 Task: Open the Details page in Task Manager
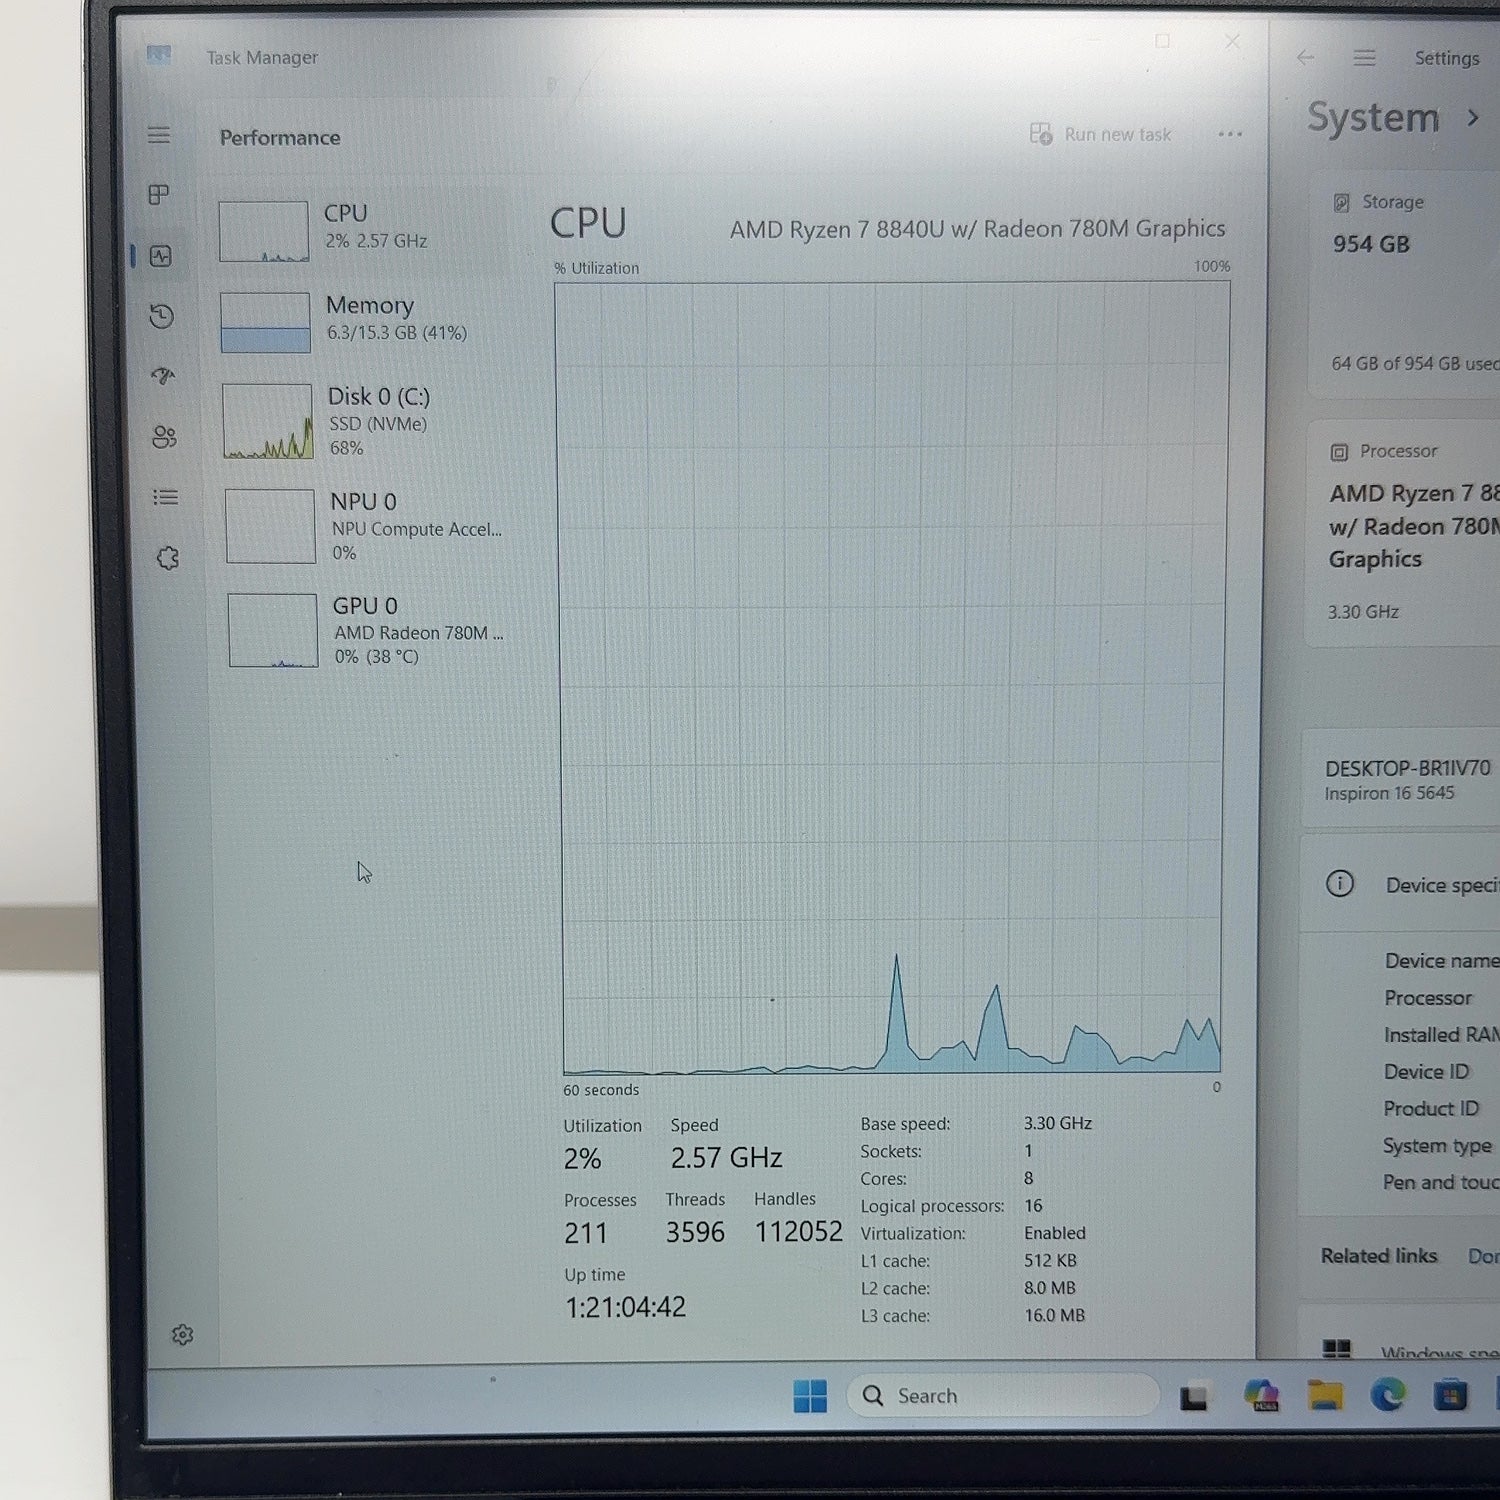tap(166, 497)
